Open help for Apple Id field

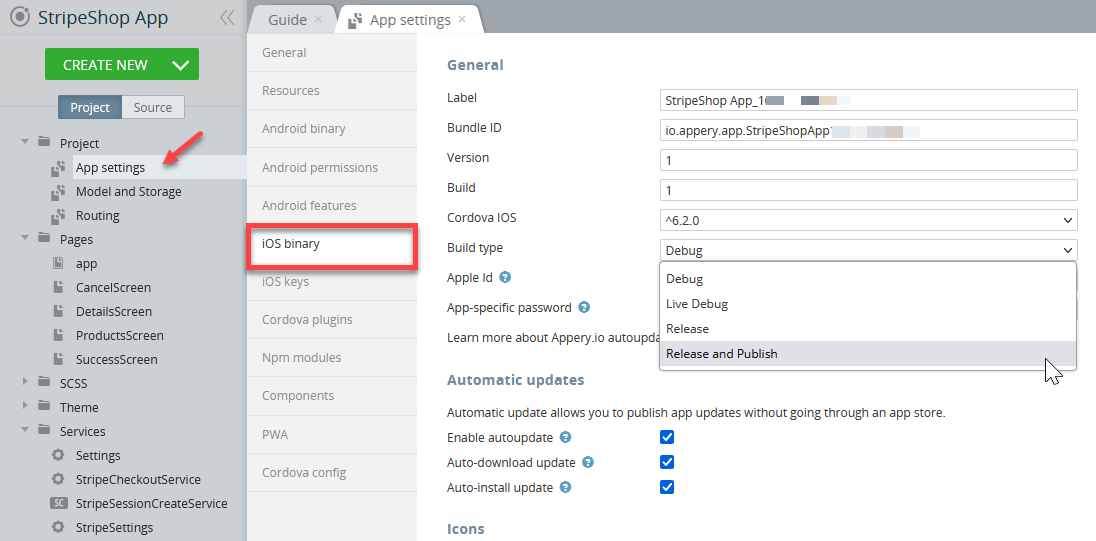pos(505,277)
